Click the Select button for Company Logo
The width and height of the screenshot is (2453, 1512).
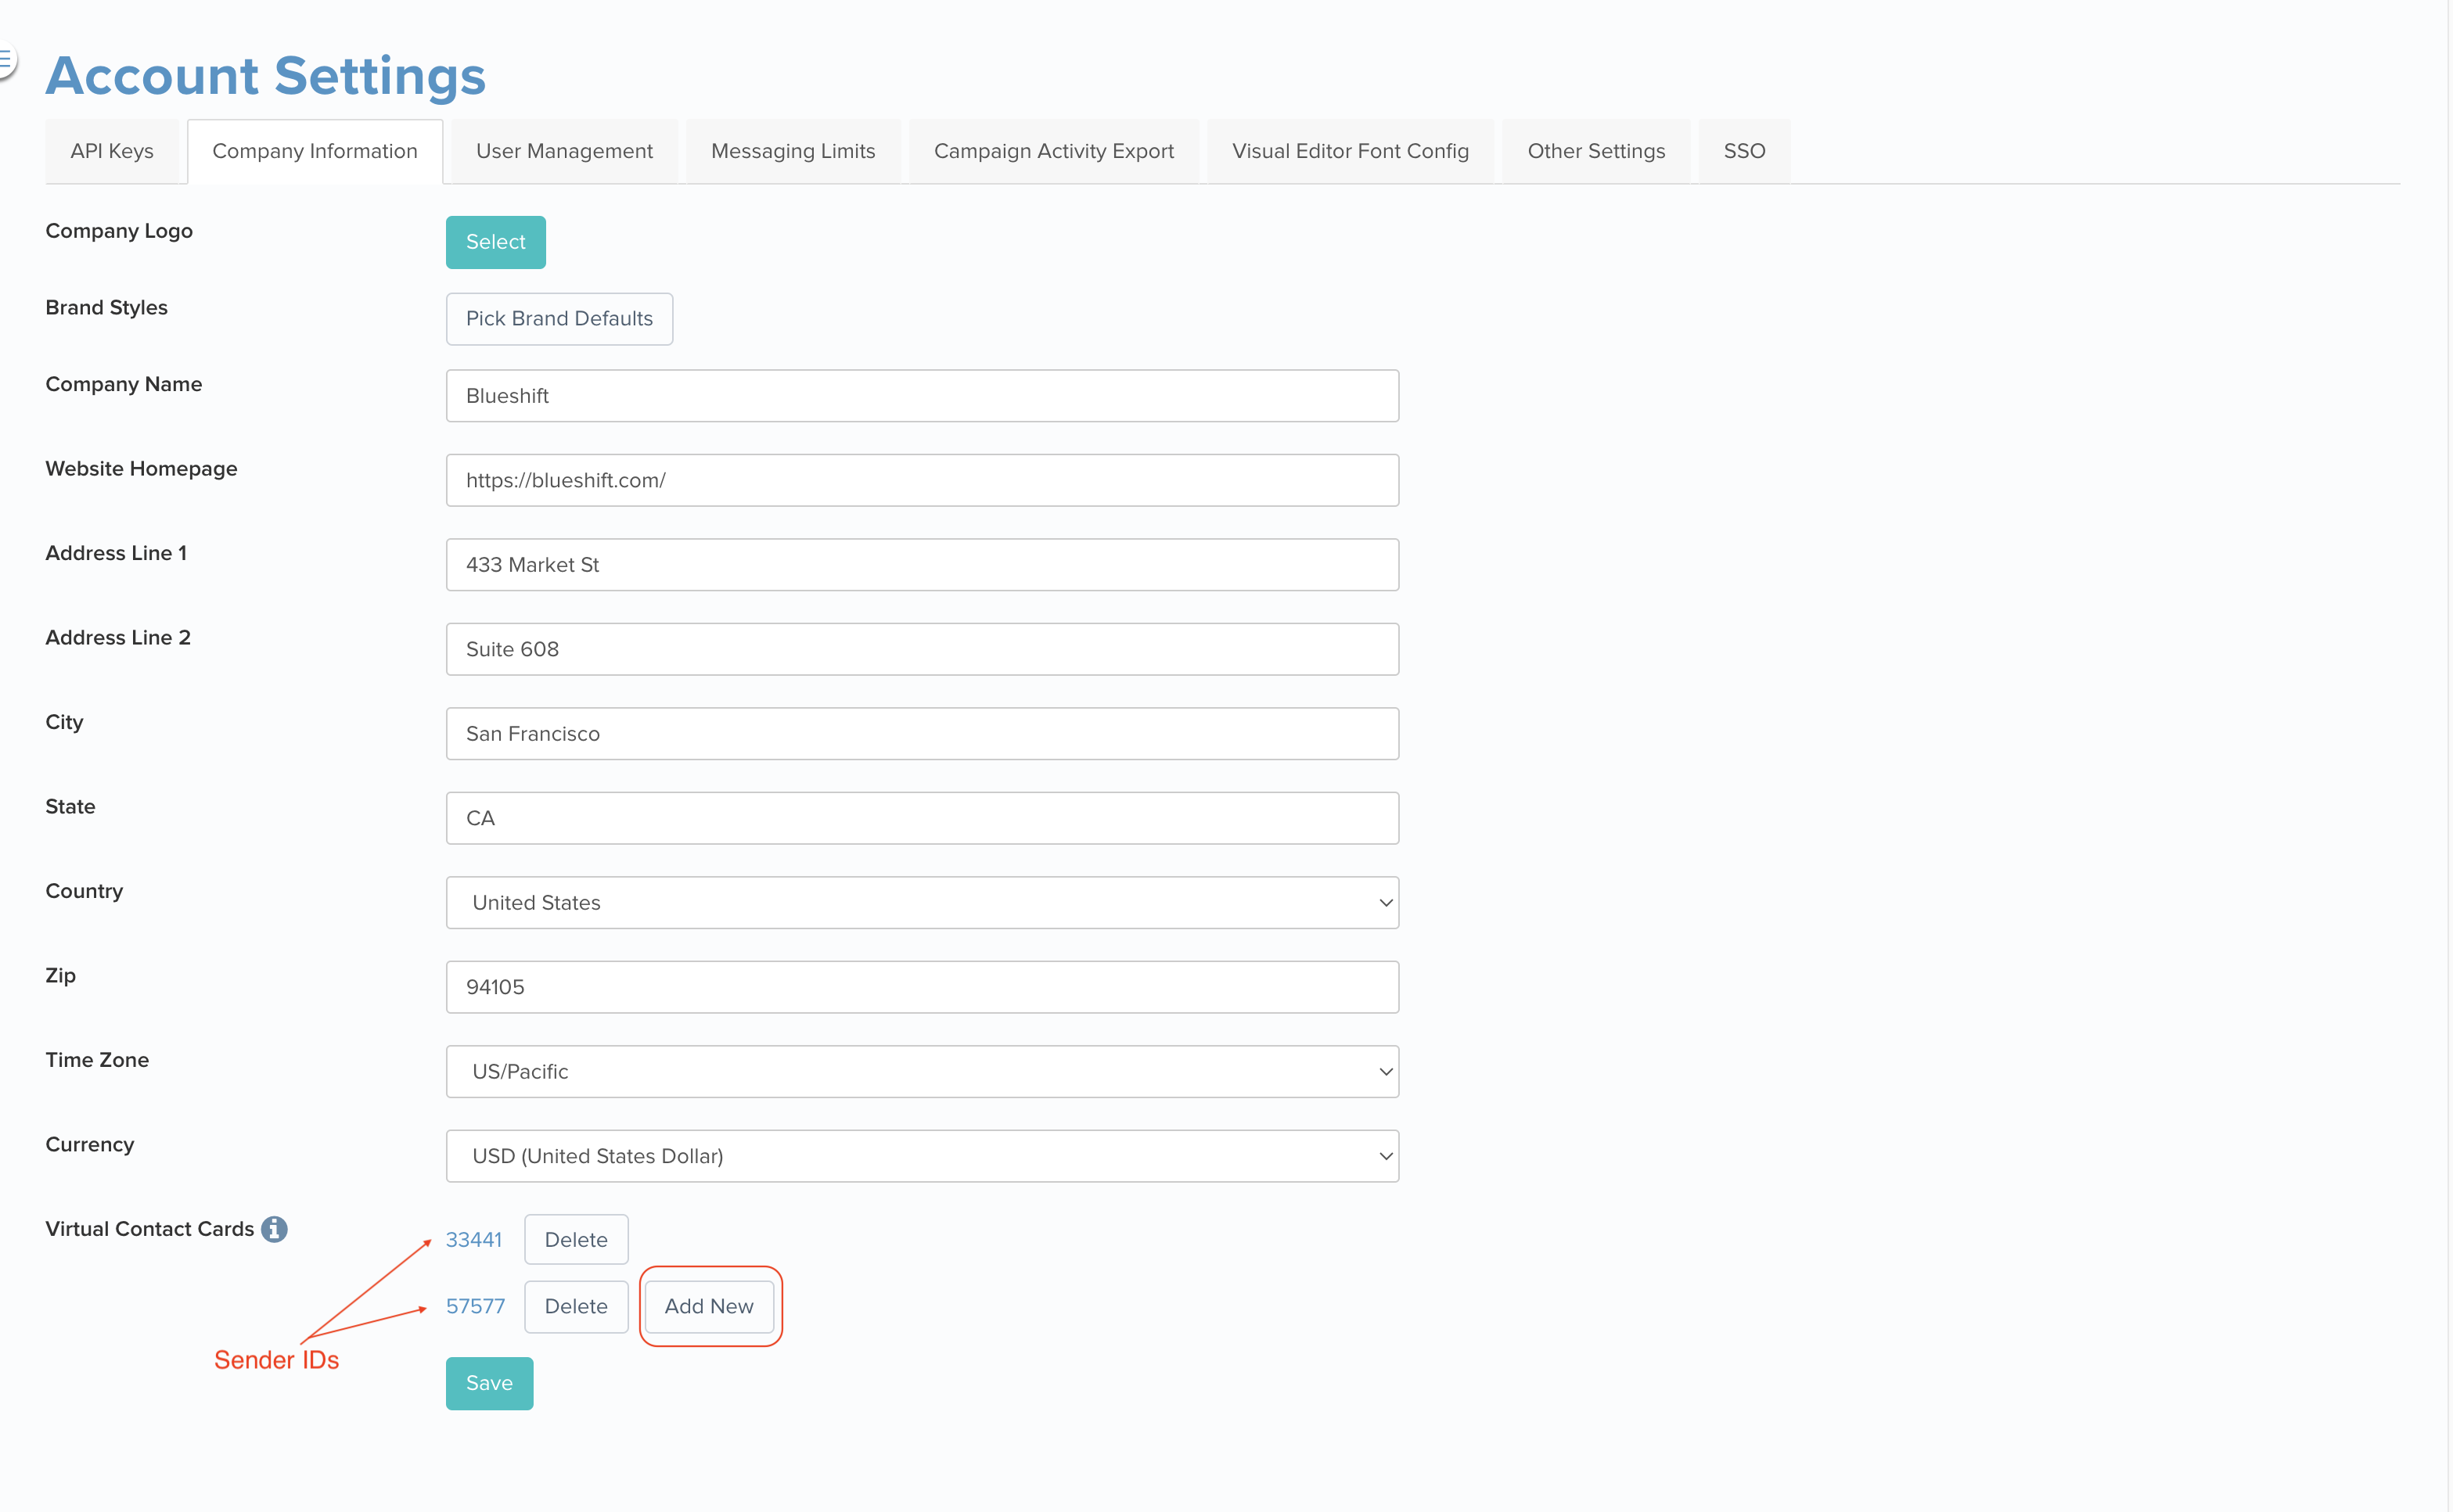(x=495, y=242)
